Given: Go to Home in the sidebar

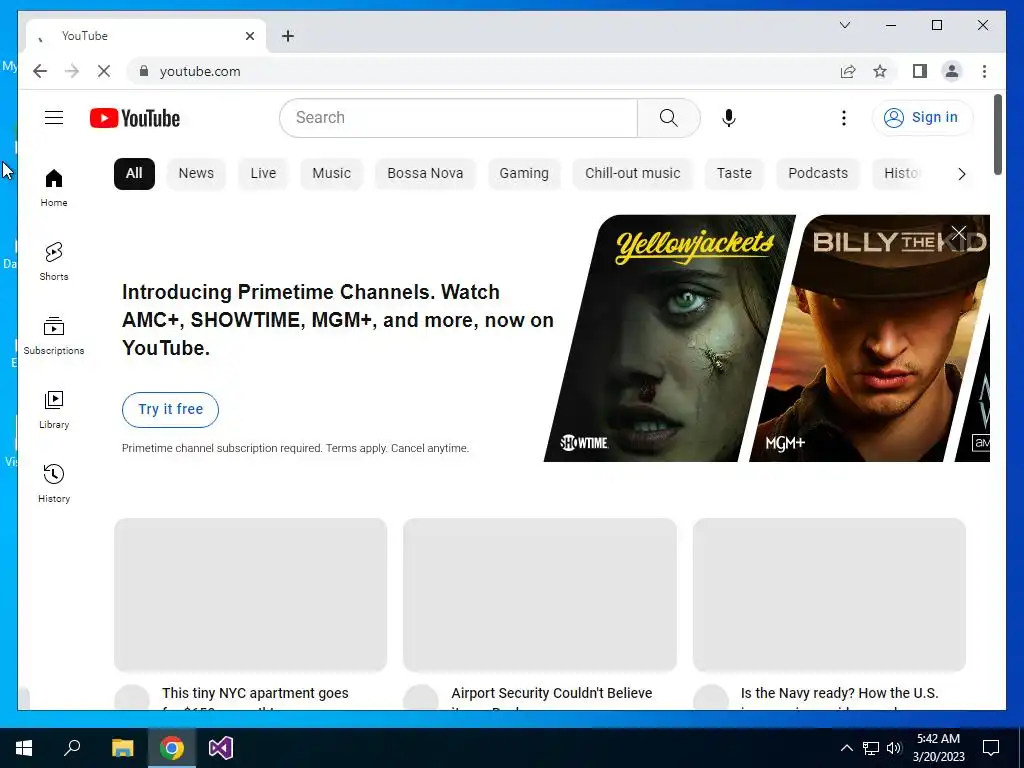Looking at the screenshot, I should tap(54, 188).
